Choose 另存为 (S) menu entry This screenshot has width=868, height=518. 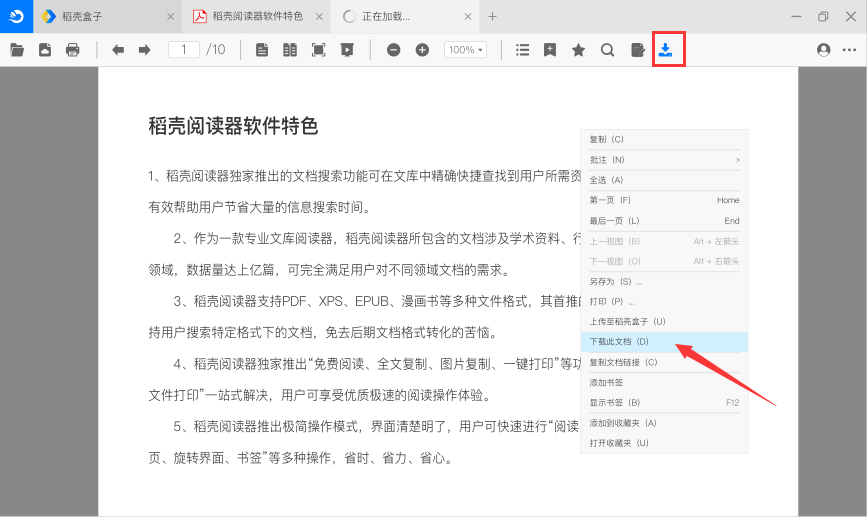(664, 282)
